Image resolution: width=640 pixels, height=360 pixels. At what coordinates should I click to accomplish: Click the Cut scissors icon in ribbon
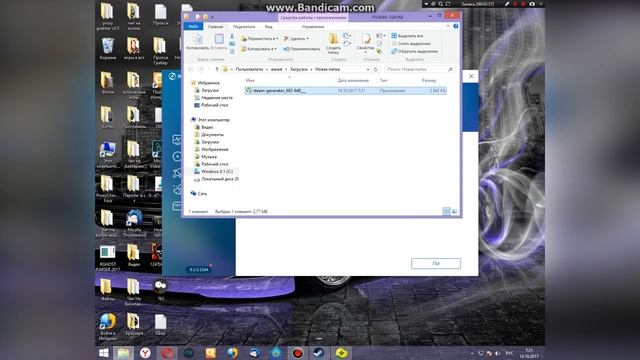pyautogui.click(x=232, y=36)
